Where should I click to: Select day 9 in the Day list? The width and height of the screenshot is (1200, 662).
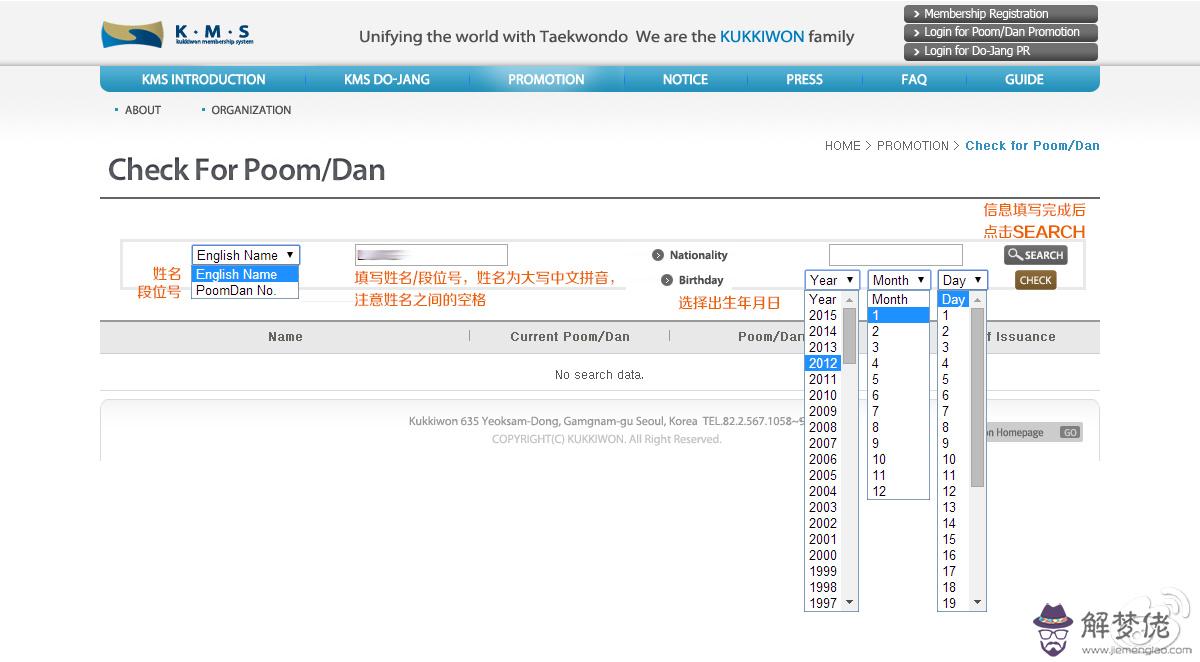[x=954, y=443]
